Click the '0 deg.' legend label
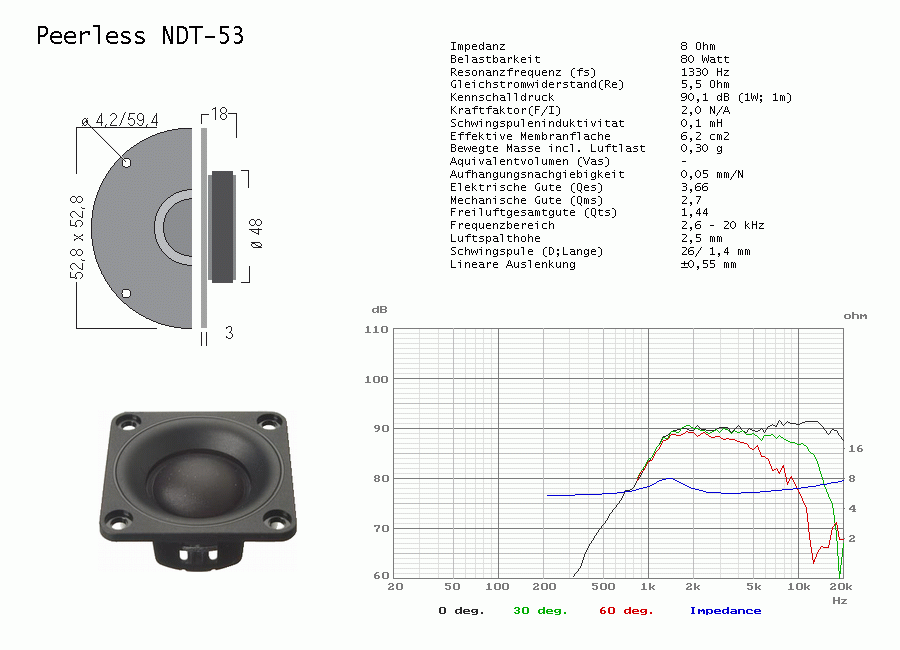Image resolution: width=900 pixels, height=650 pixels. (461, 610)
